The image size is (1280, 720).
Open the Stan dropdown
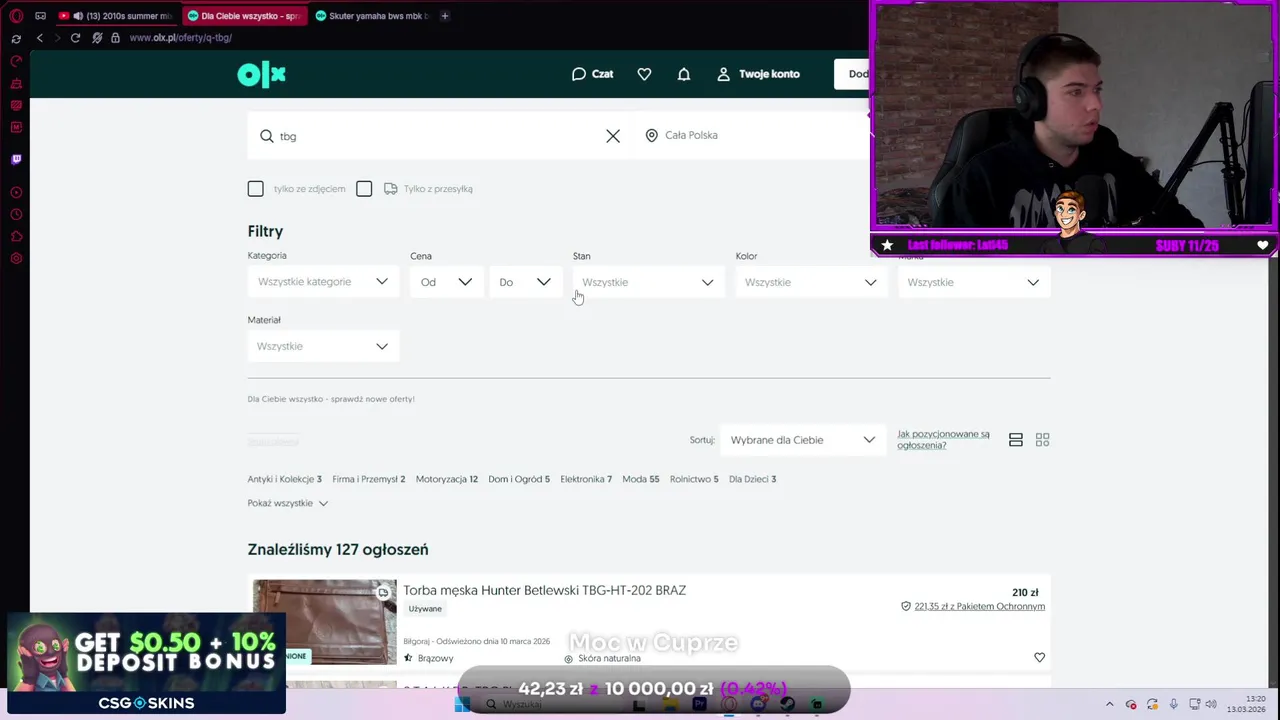click(648, 282)
